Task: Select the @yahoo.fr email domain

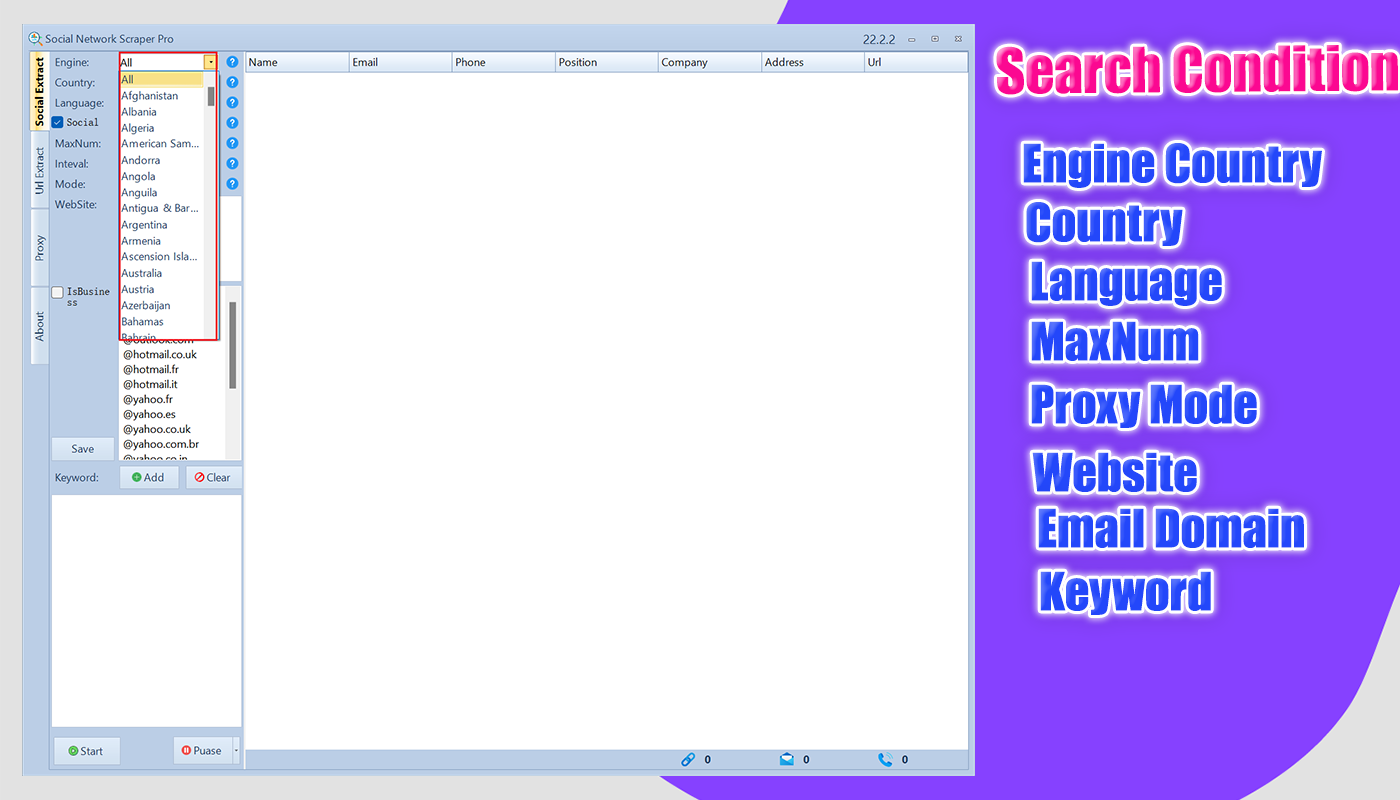Action: coord(148,399)
